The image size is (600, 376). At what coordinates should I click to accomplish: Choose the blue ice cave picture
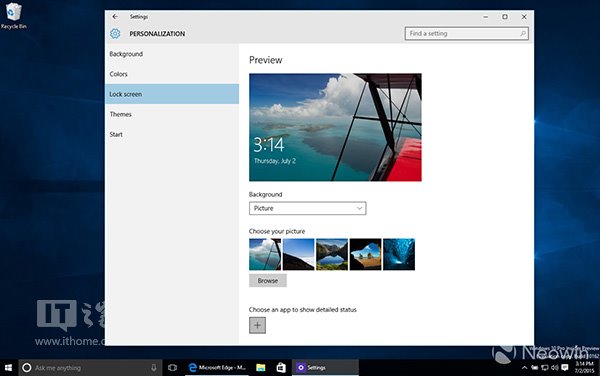coord(399,254)
